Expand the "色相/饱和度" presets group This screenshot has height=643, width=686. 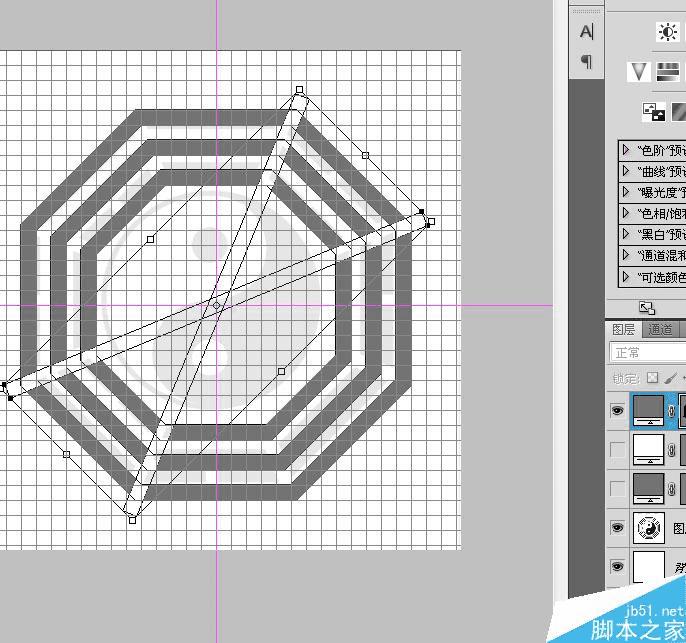tap(626, 213)
